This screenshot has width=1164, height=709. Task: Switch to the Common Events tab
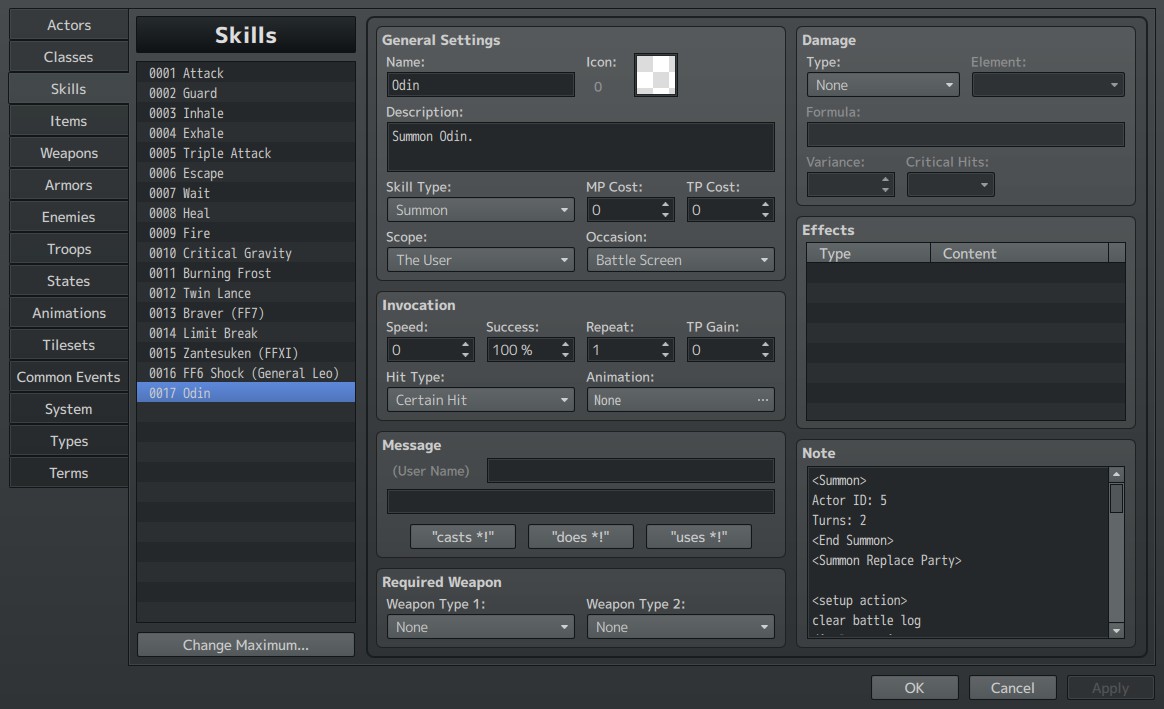point(68,377)
